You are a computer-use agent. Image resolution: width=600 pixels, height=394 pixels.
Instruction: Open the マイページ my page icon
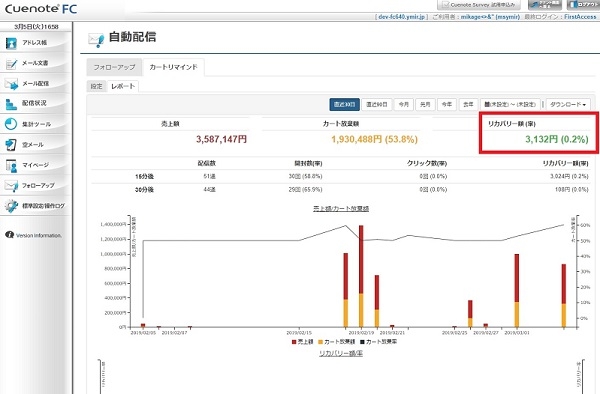11,165
